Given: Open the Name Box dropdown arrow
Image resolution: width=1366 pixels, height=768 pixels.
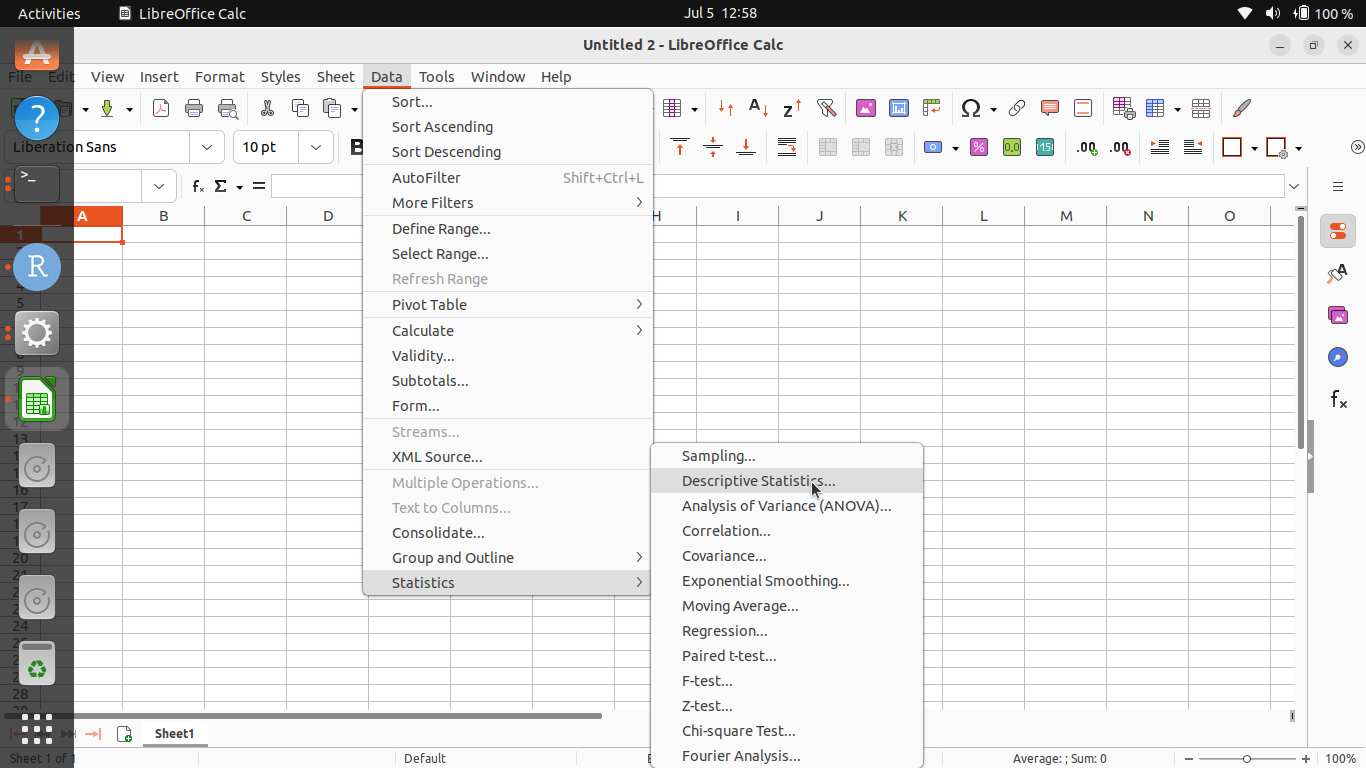Looking at the screenshot, I should pos(159,186).
